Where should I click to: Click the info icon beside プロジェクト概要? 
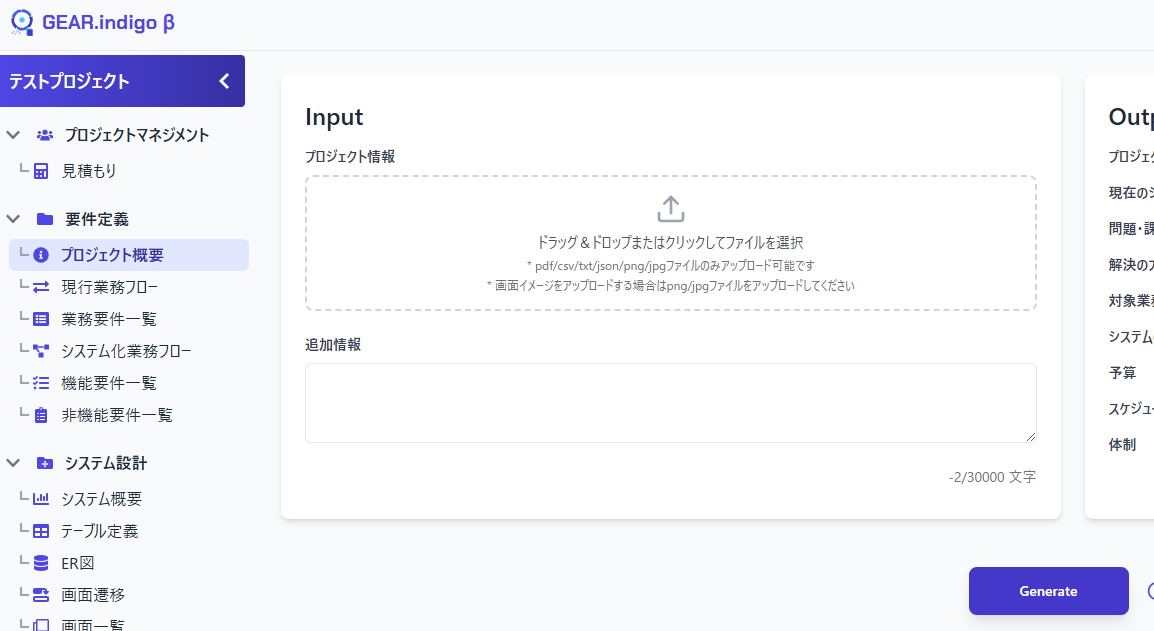(x=41, y=255)
